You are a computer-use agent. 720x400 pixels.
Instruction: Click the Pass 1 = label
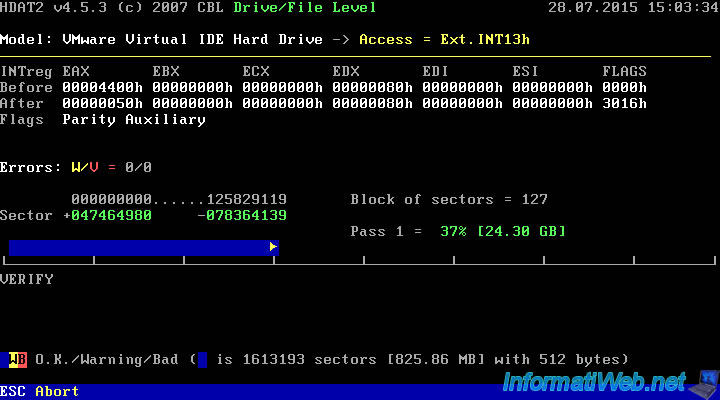click(x=386, y=231)
